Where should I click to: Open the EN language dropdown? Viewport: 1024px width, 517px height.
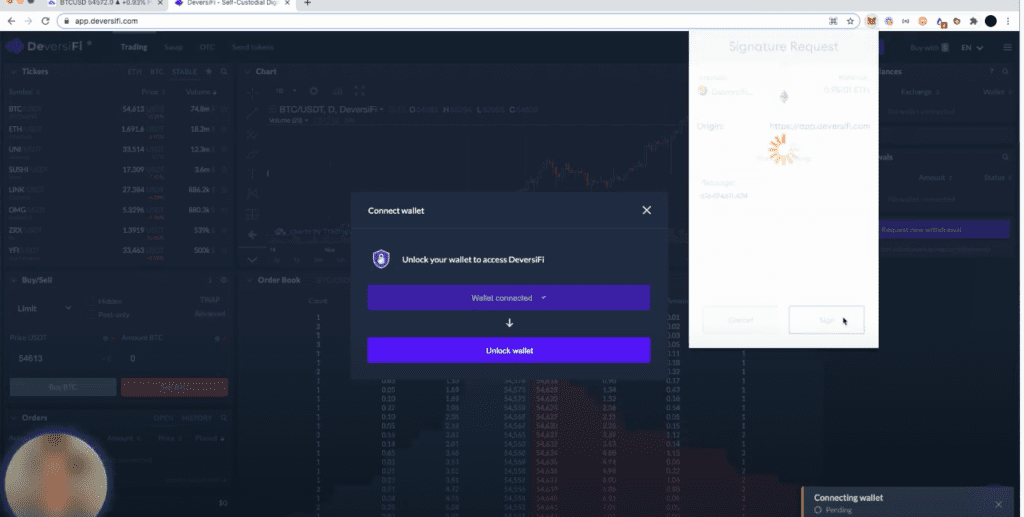pyautogui.click(x=972, y=48)
